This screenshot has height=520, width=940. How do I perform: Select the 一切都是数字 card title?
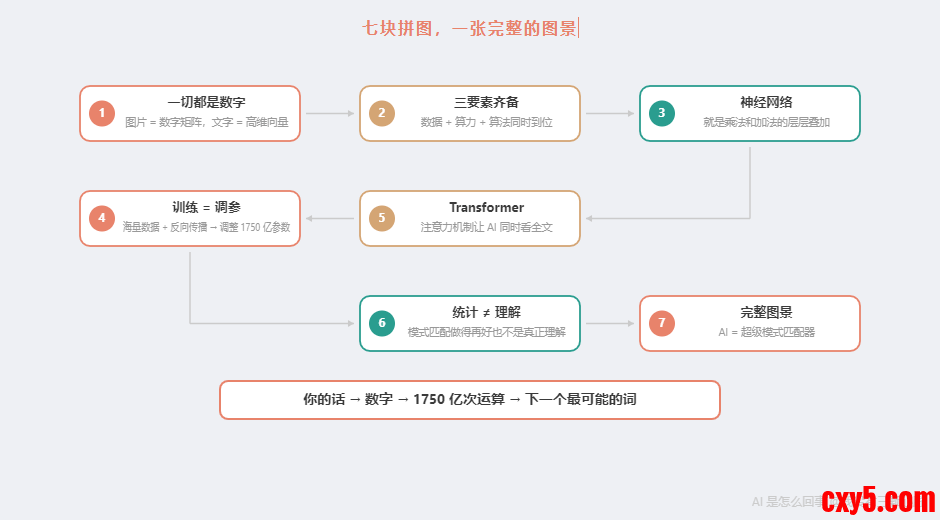pyautogui.click(x=206, y=102)
